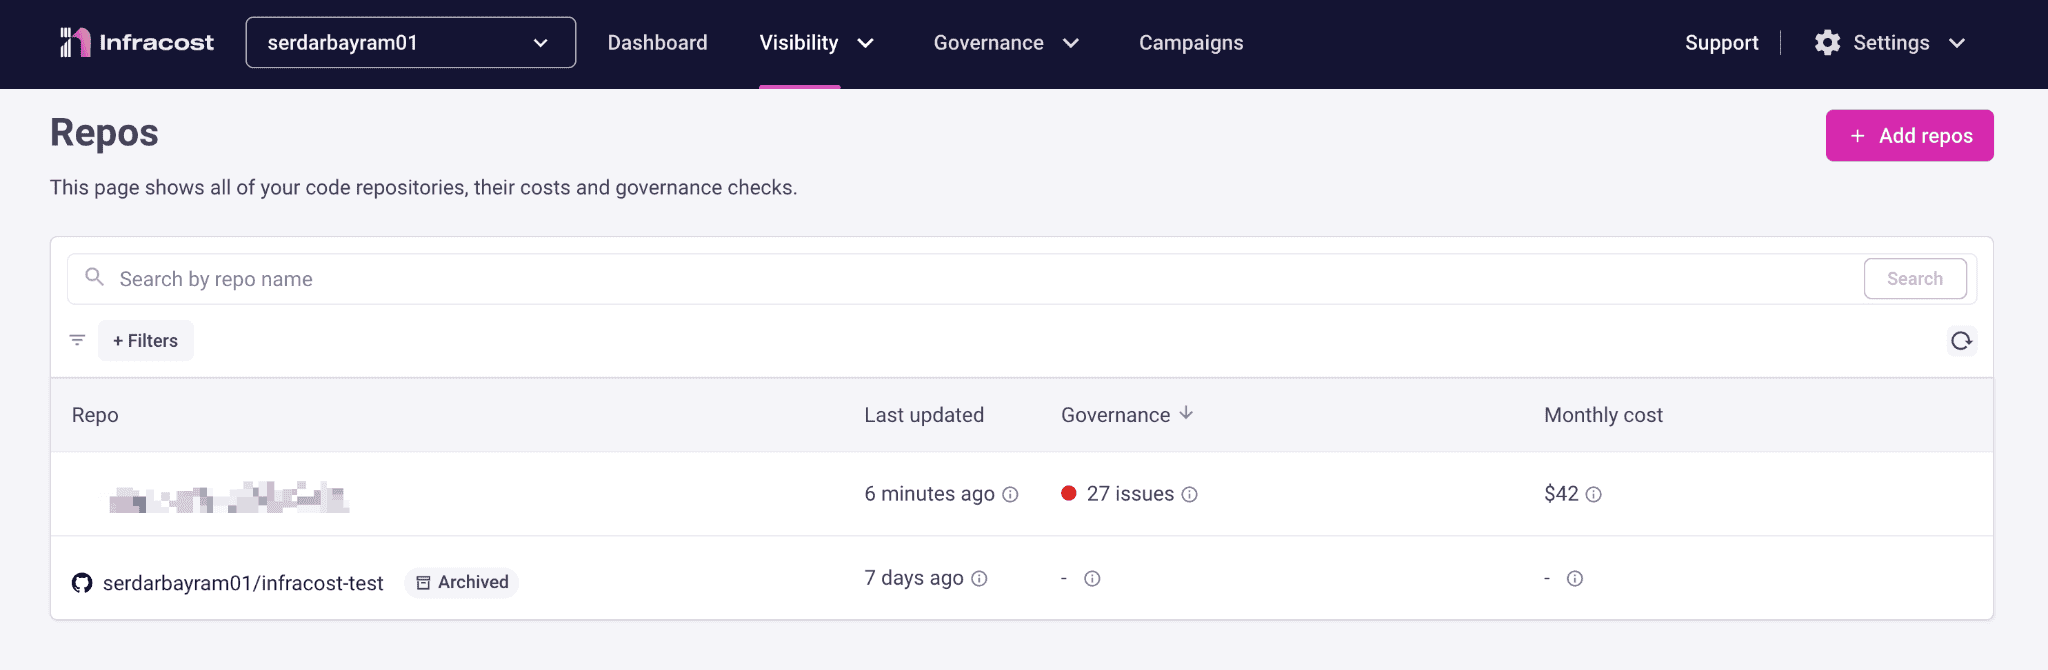
Task: Sort by the Repo column header
Action: pyautogui.click(x=95, y=415)
